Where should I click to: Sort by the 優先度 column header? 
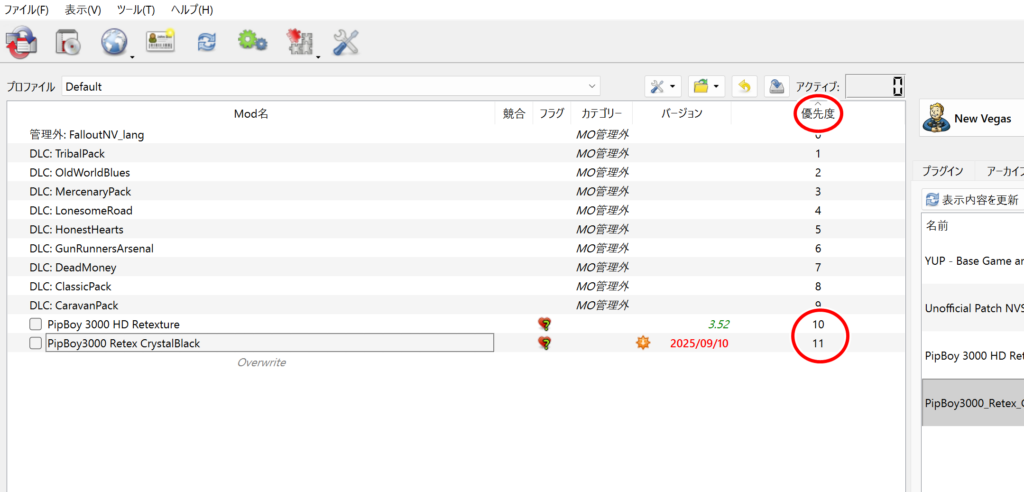818,114
